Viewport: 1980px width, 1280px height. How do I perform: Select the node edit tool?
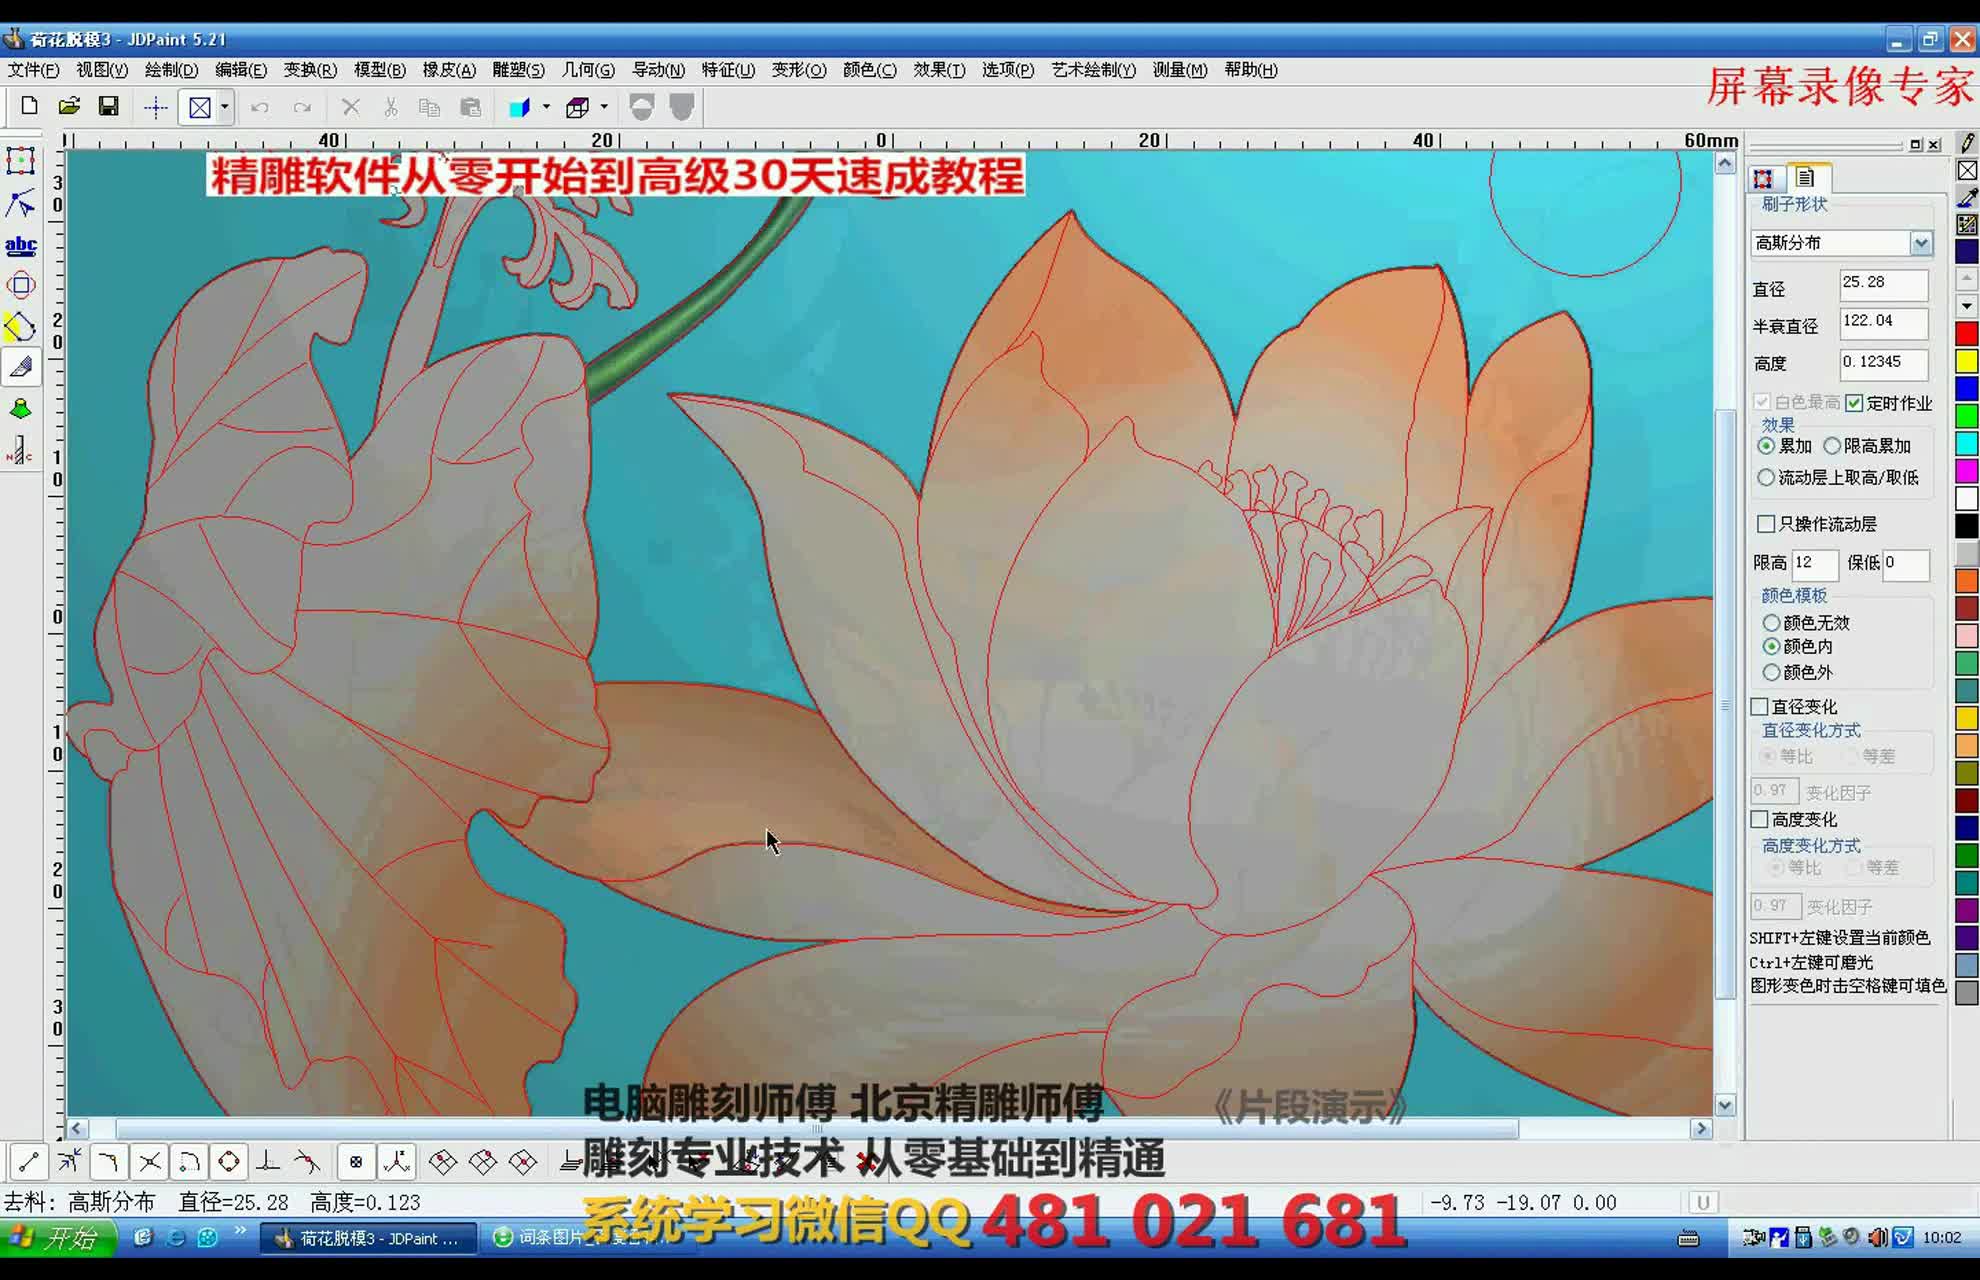tap(20, 205)
